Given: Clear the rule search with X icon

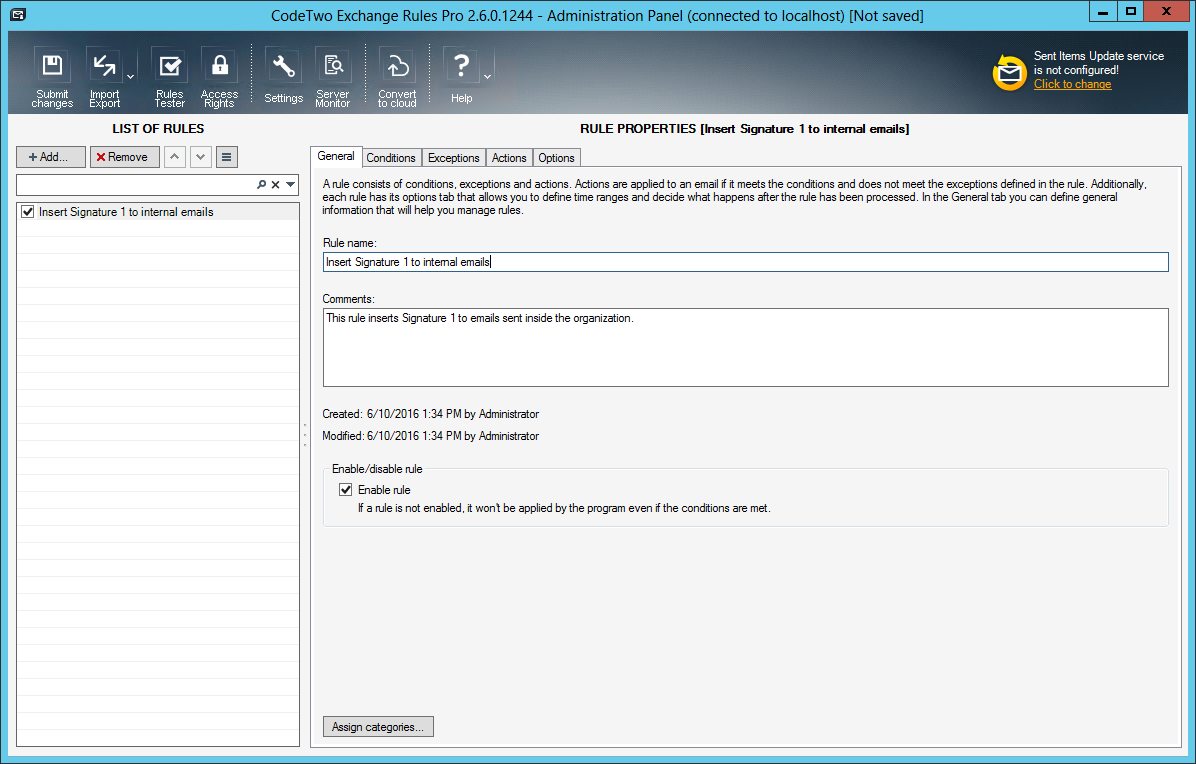Looking at the screenshot, I should [x=275, y=185].
